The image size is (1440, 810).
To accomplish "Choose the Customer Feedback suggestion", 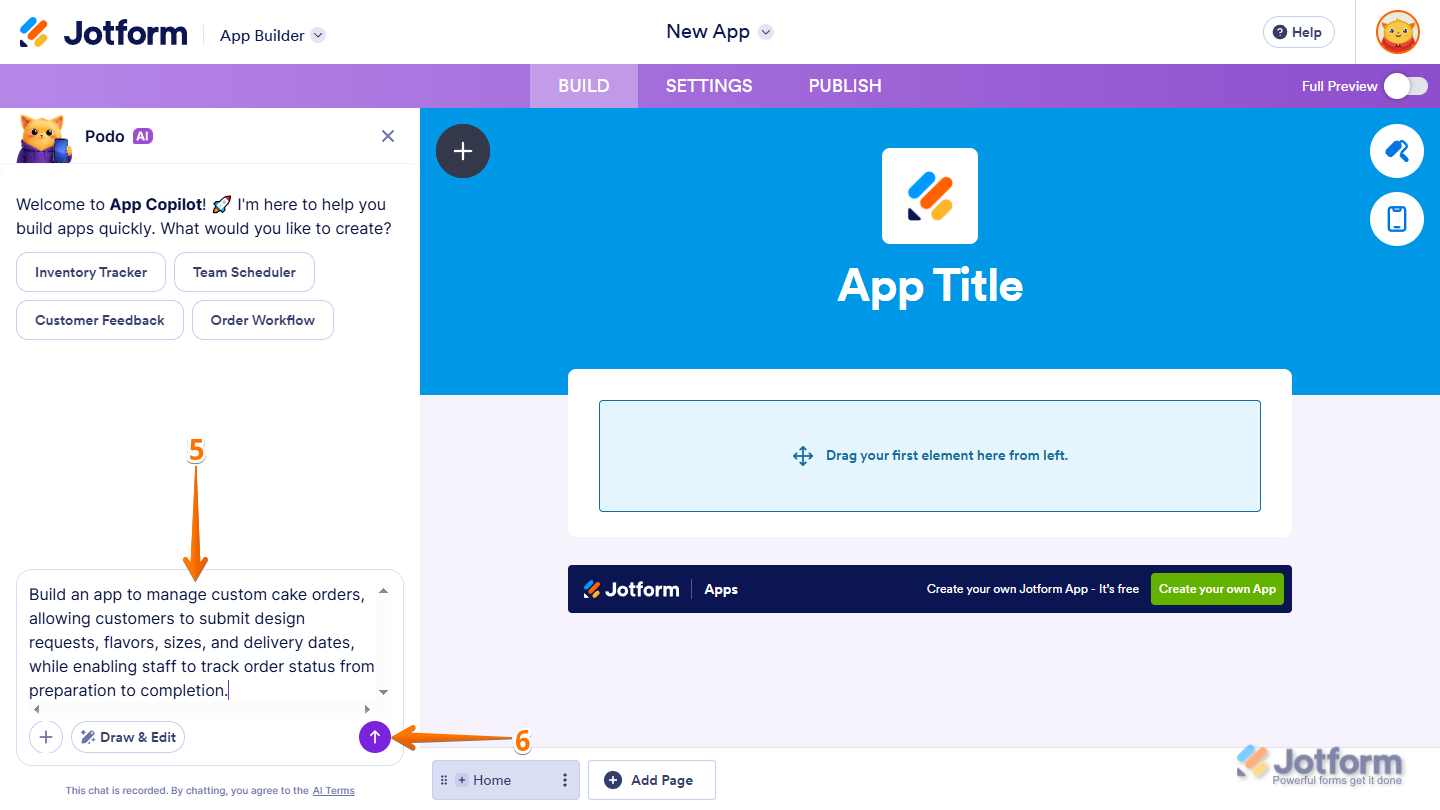I will coord(100,320).
